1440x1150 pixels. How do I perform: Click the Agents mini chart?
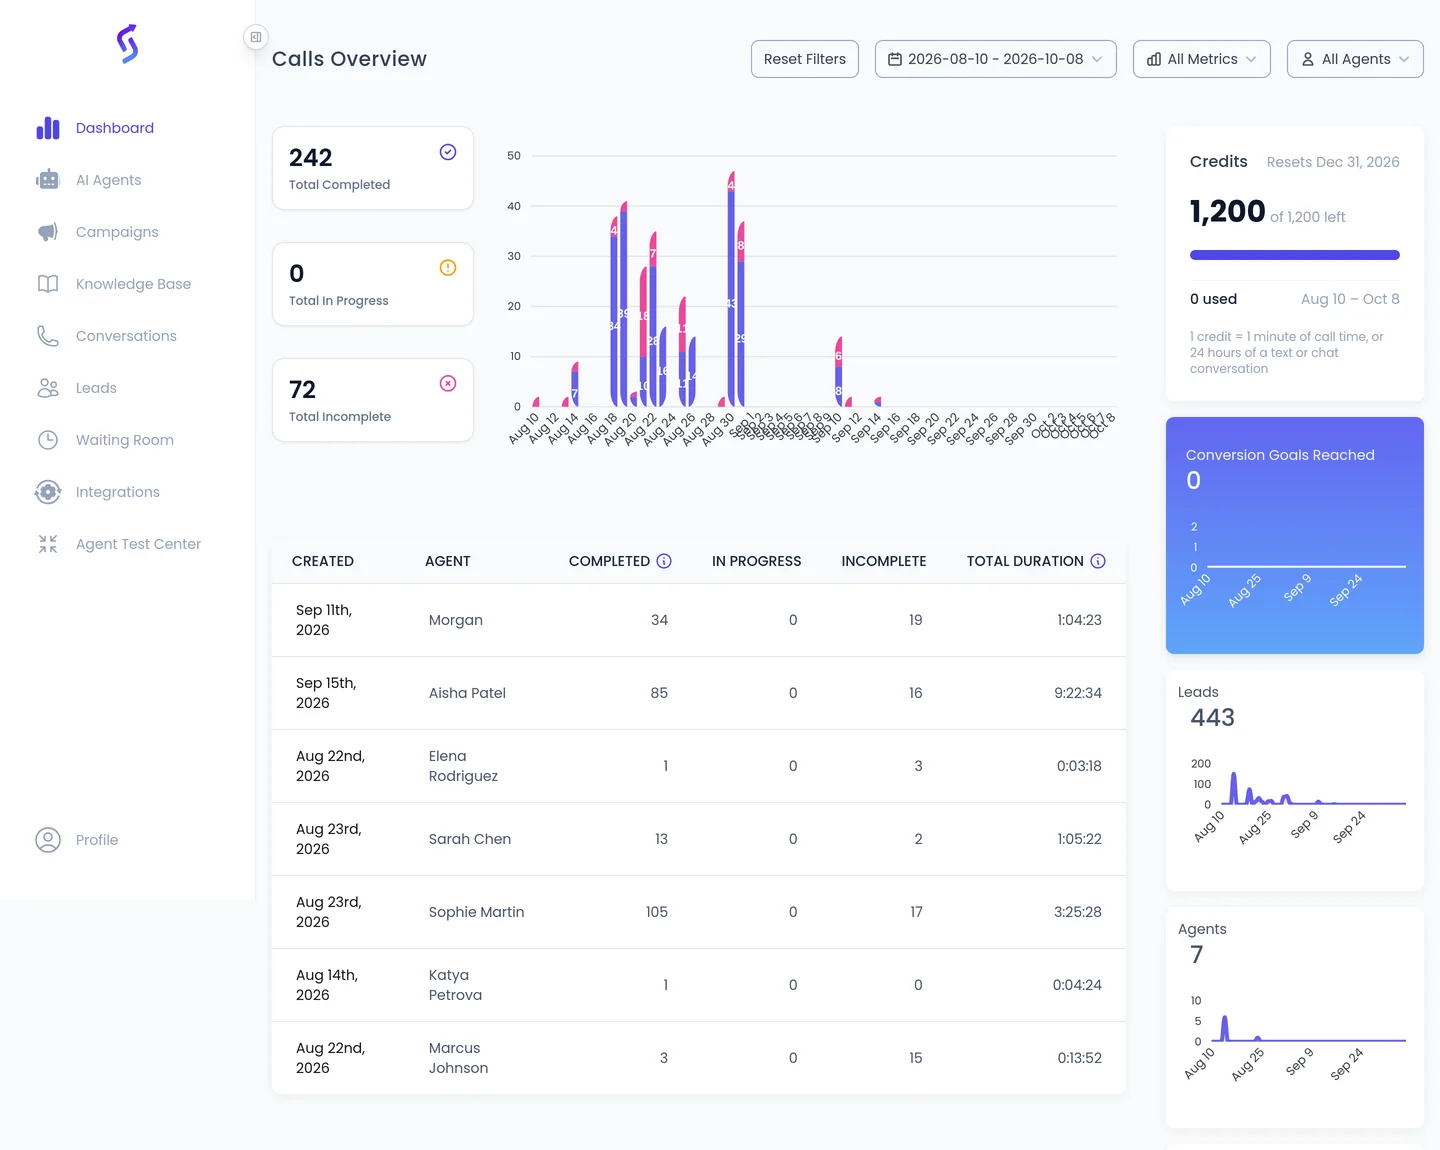pos(1295,1038)
